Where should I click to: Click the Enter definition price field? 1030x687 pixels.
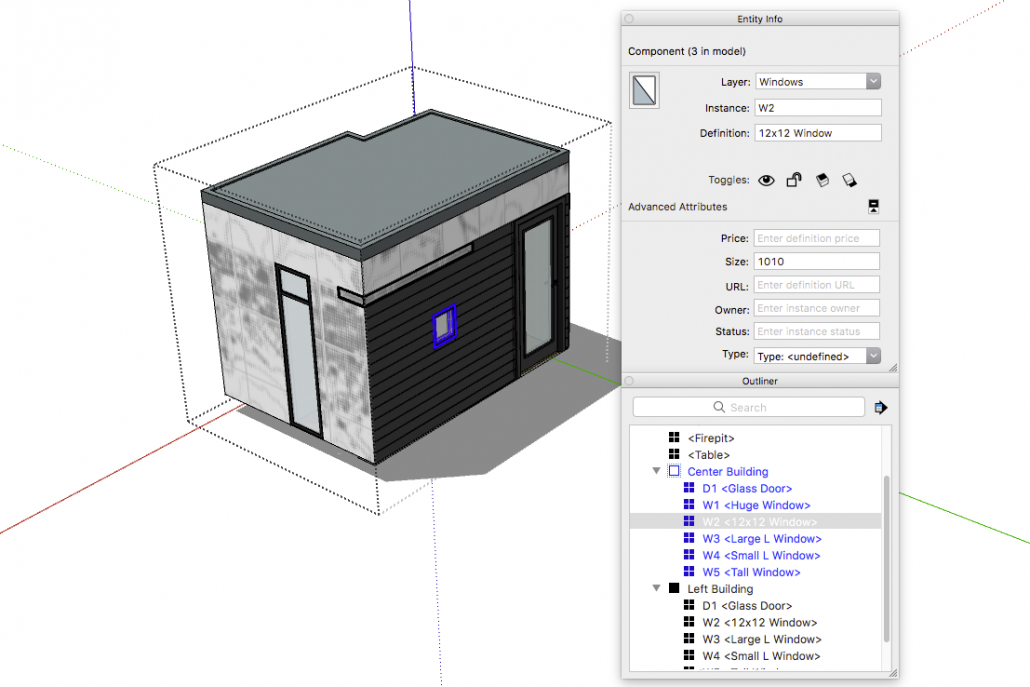(817, 238)
